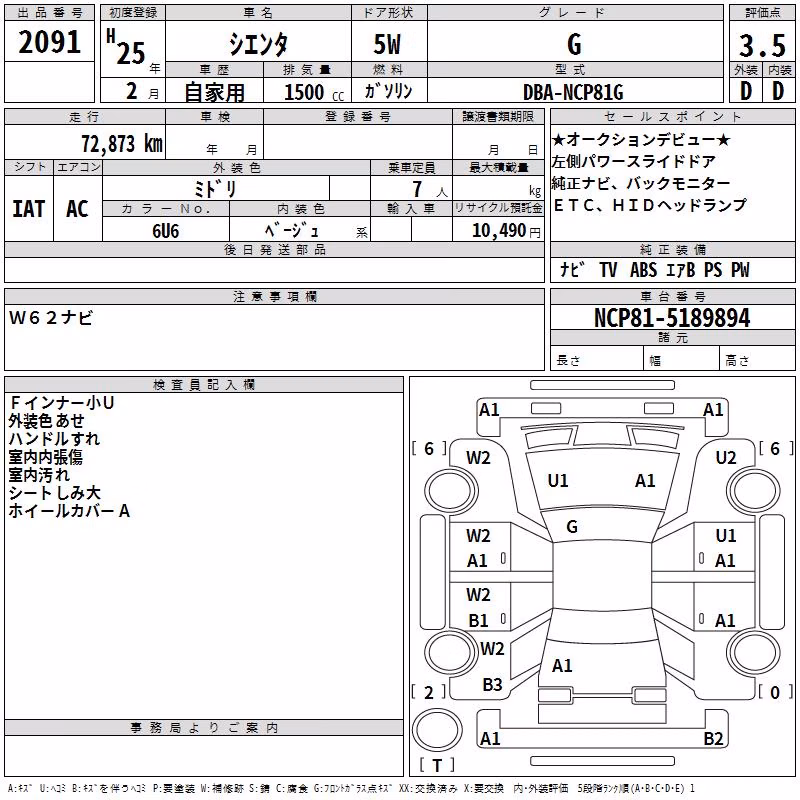The height and width of the screenshot is (800, 800).
Task: Click inspector note 室内汚れ
Action: (39, 474)
